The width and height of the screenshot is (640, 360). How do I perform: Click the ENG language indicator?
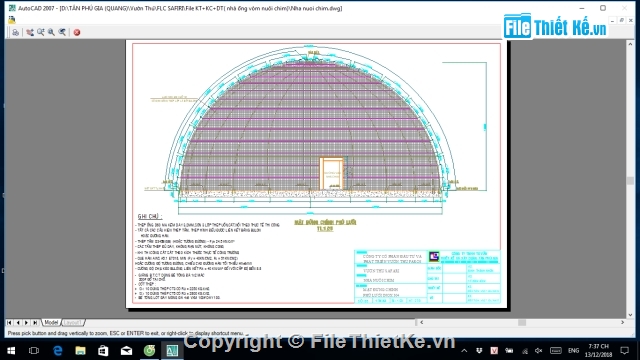573,351
